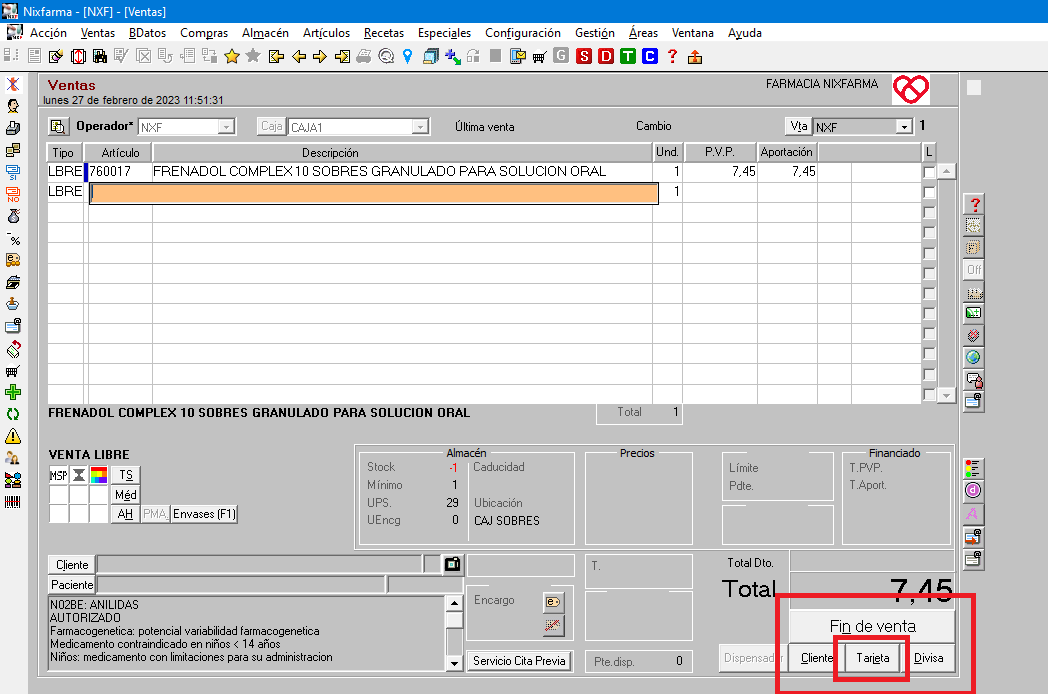Click the Vta button
1048x694 pixels.
tap(799, 126)
